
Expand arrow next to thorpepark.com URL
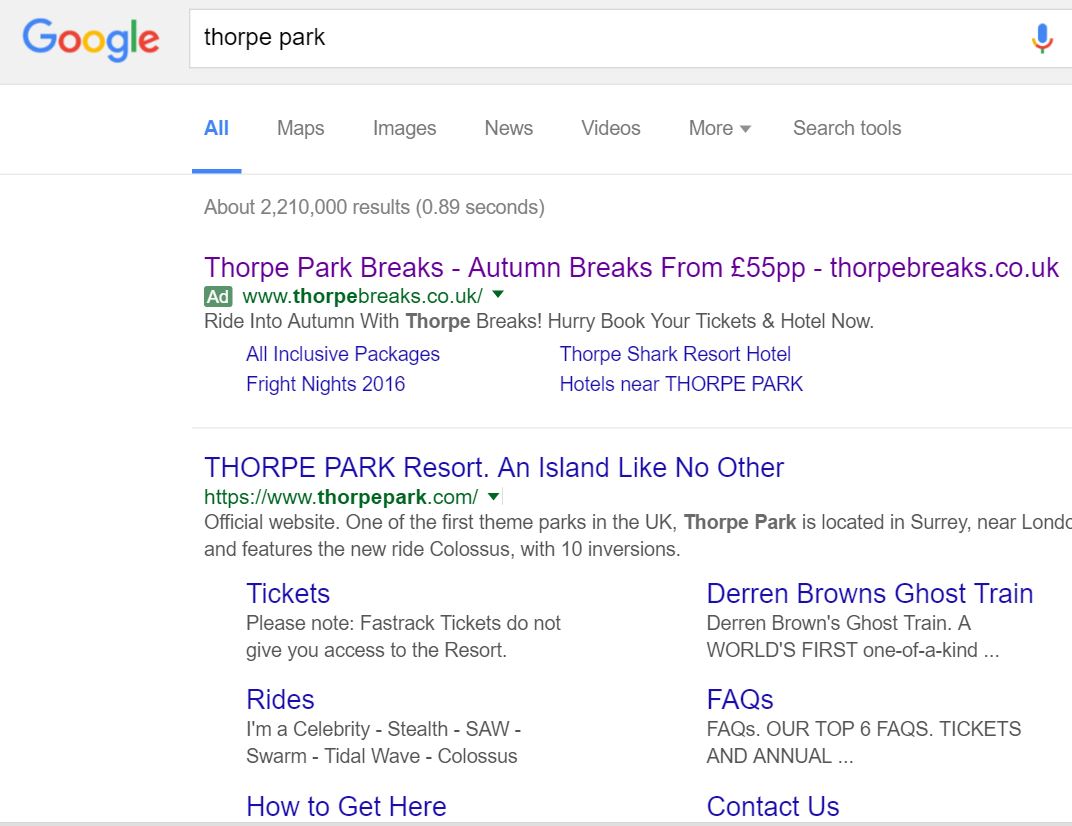[x=494, y=496]
